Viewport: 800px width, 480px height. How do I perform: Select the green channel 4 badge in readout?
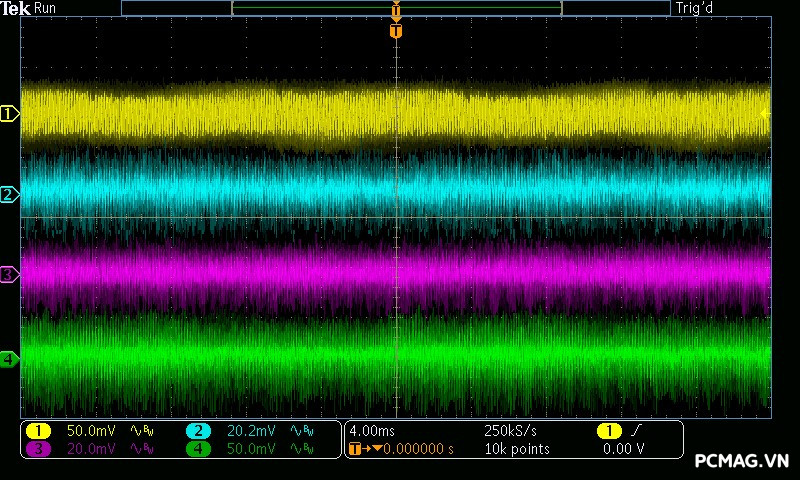point(198,449)
